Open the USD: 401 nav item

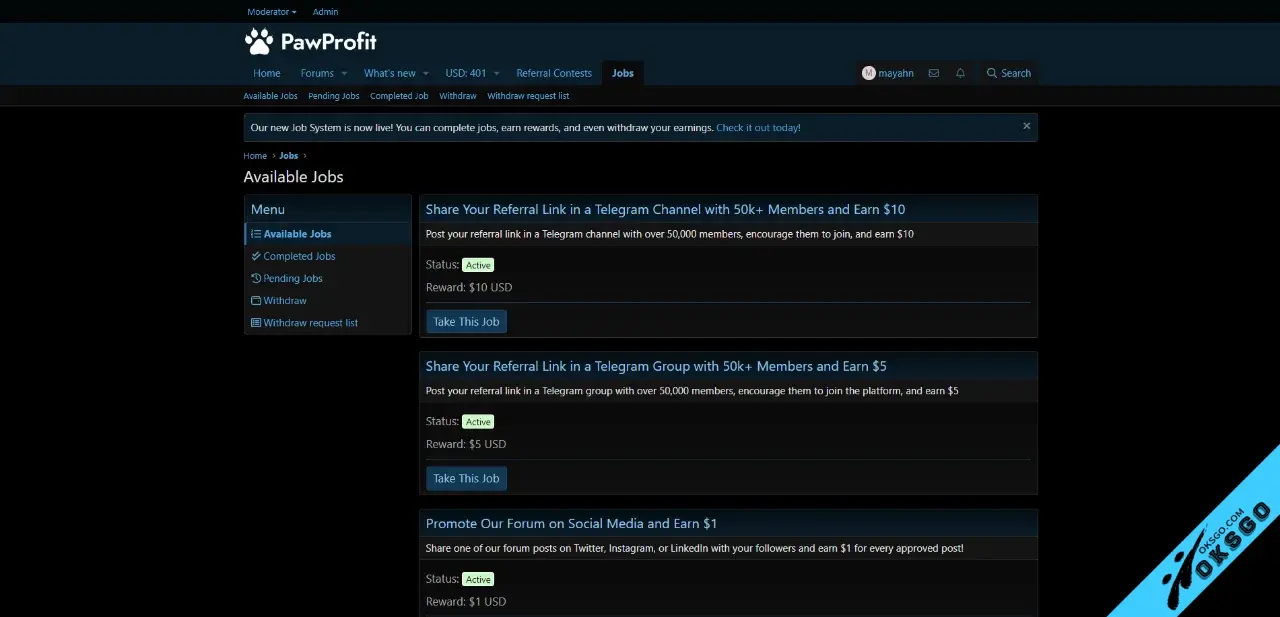click(466, 73)
